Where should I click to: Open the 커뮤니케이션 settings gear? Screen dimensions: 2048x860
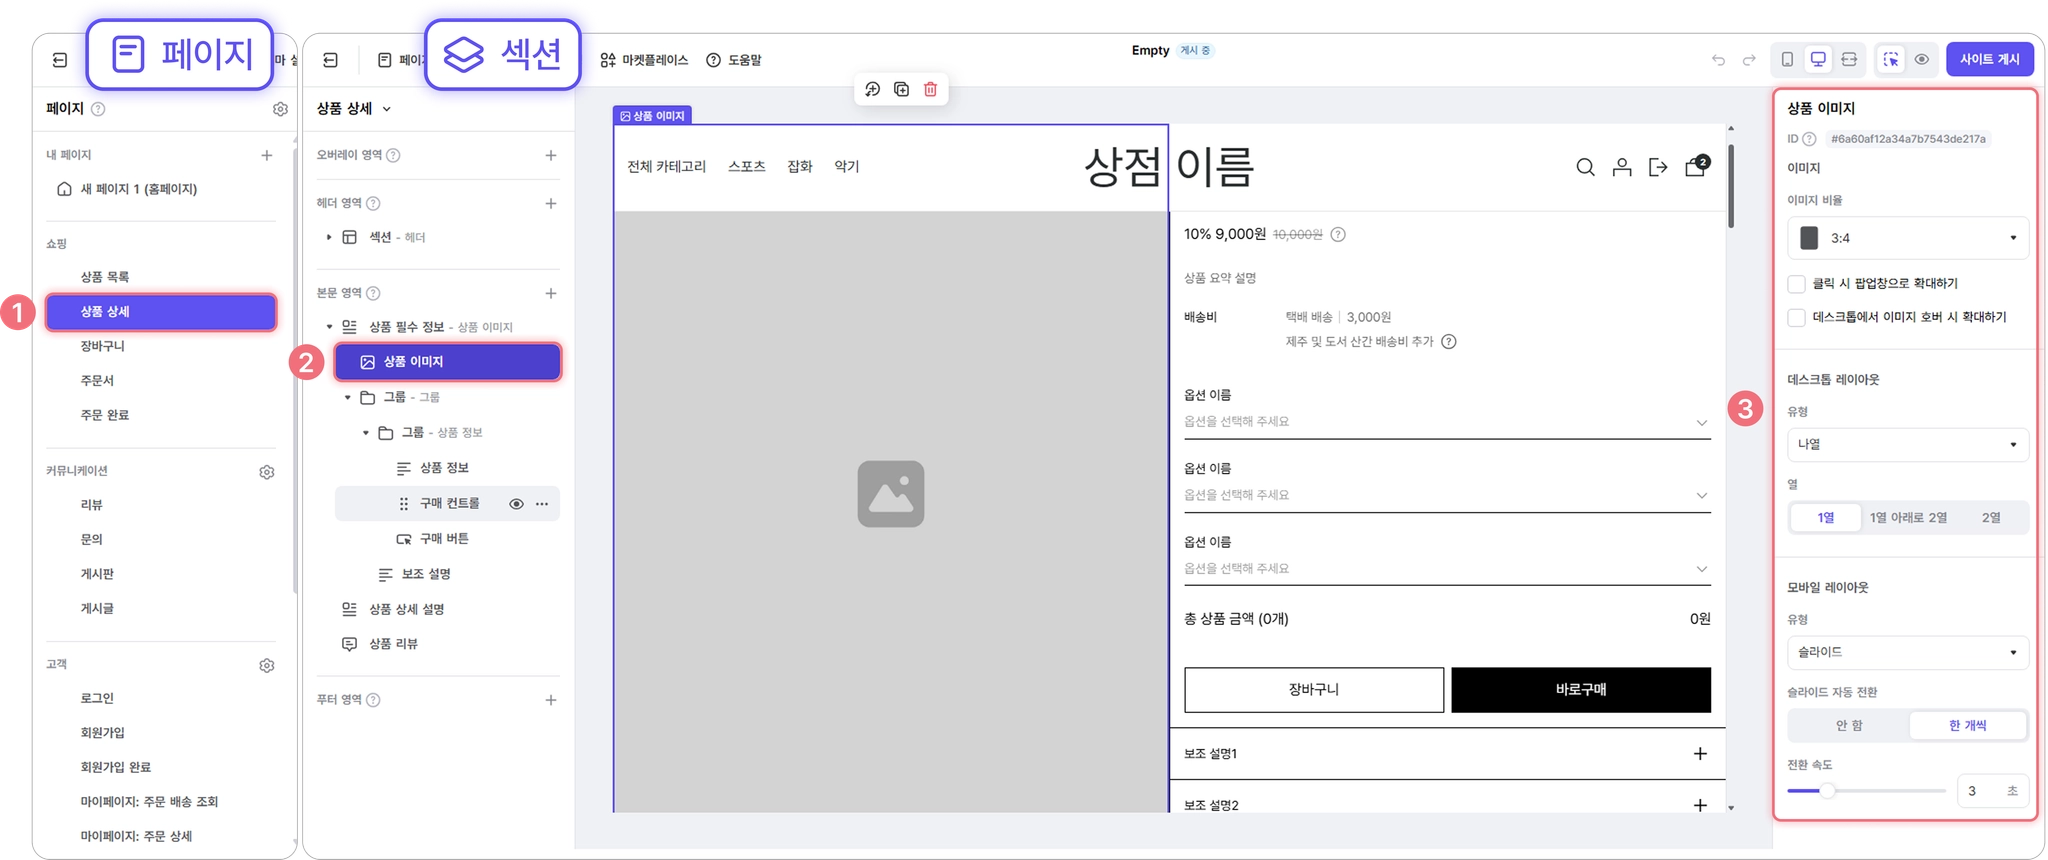(x=267, y=472)
